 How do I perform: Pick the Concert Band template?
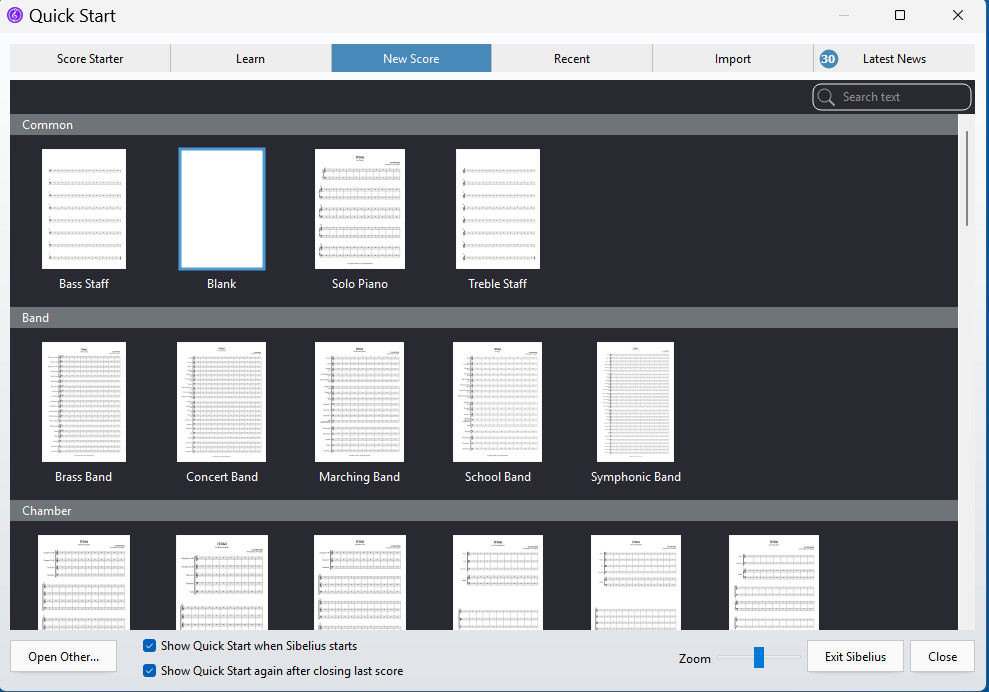tap(222, 412)
